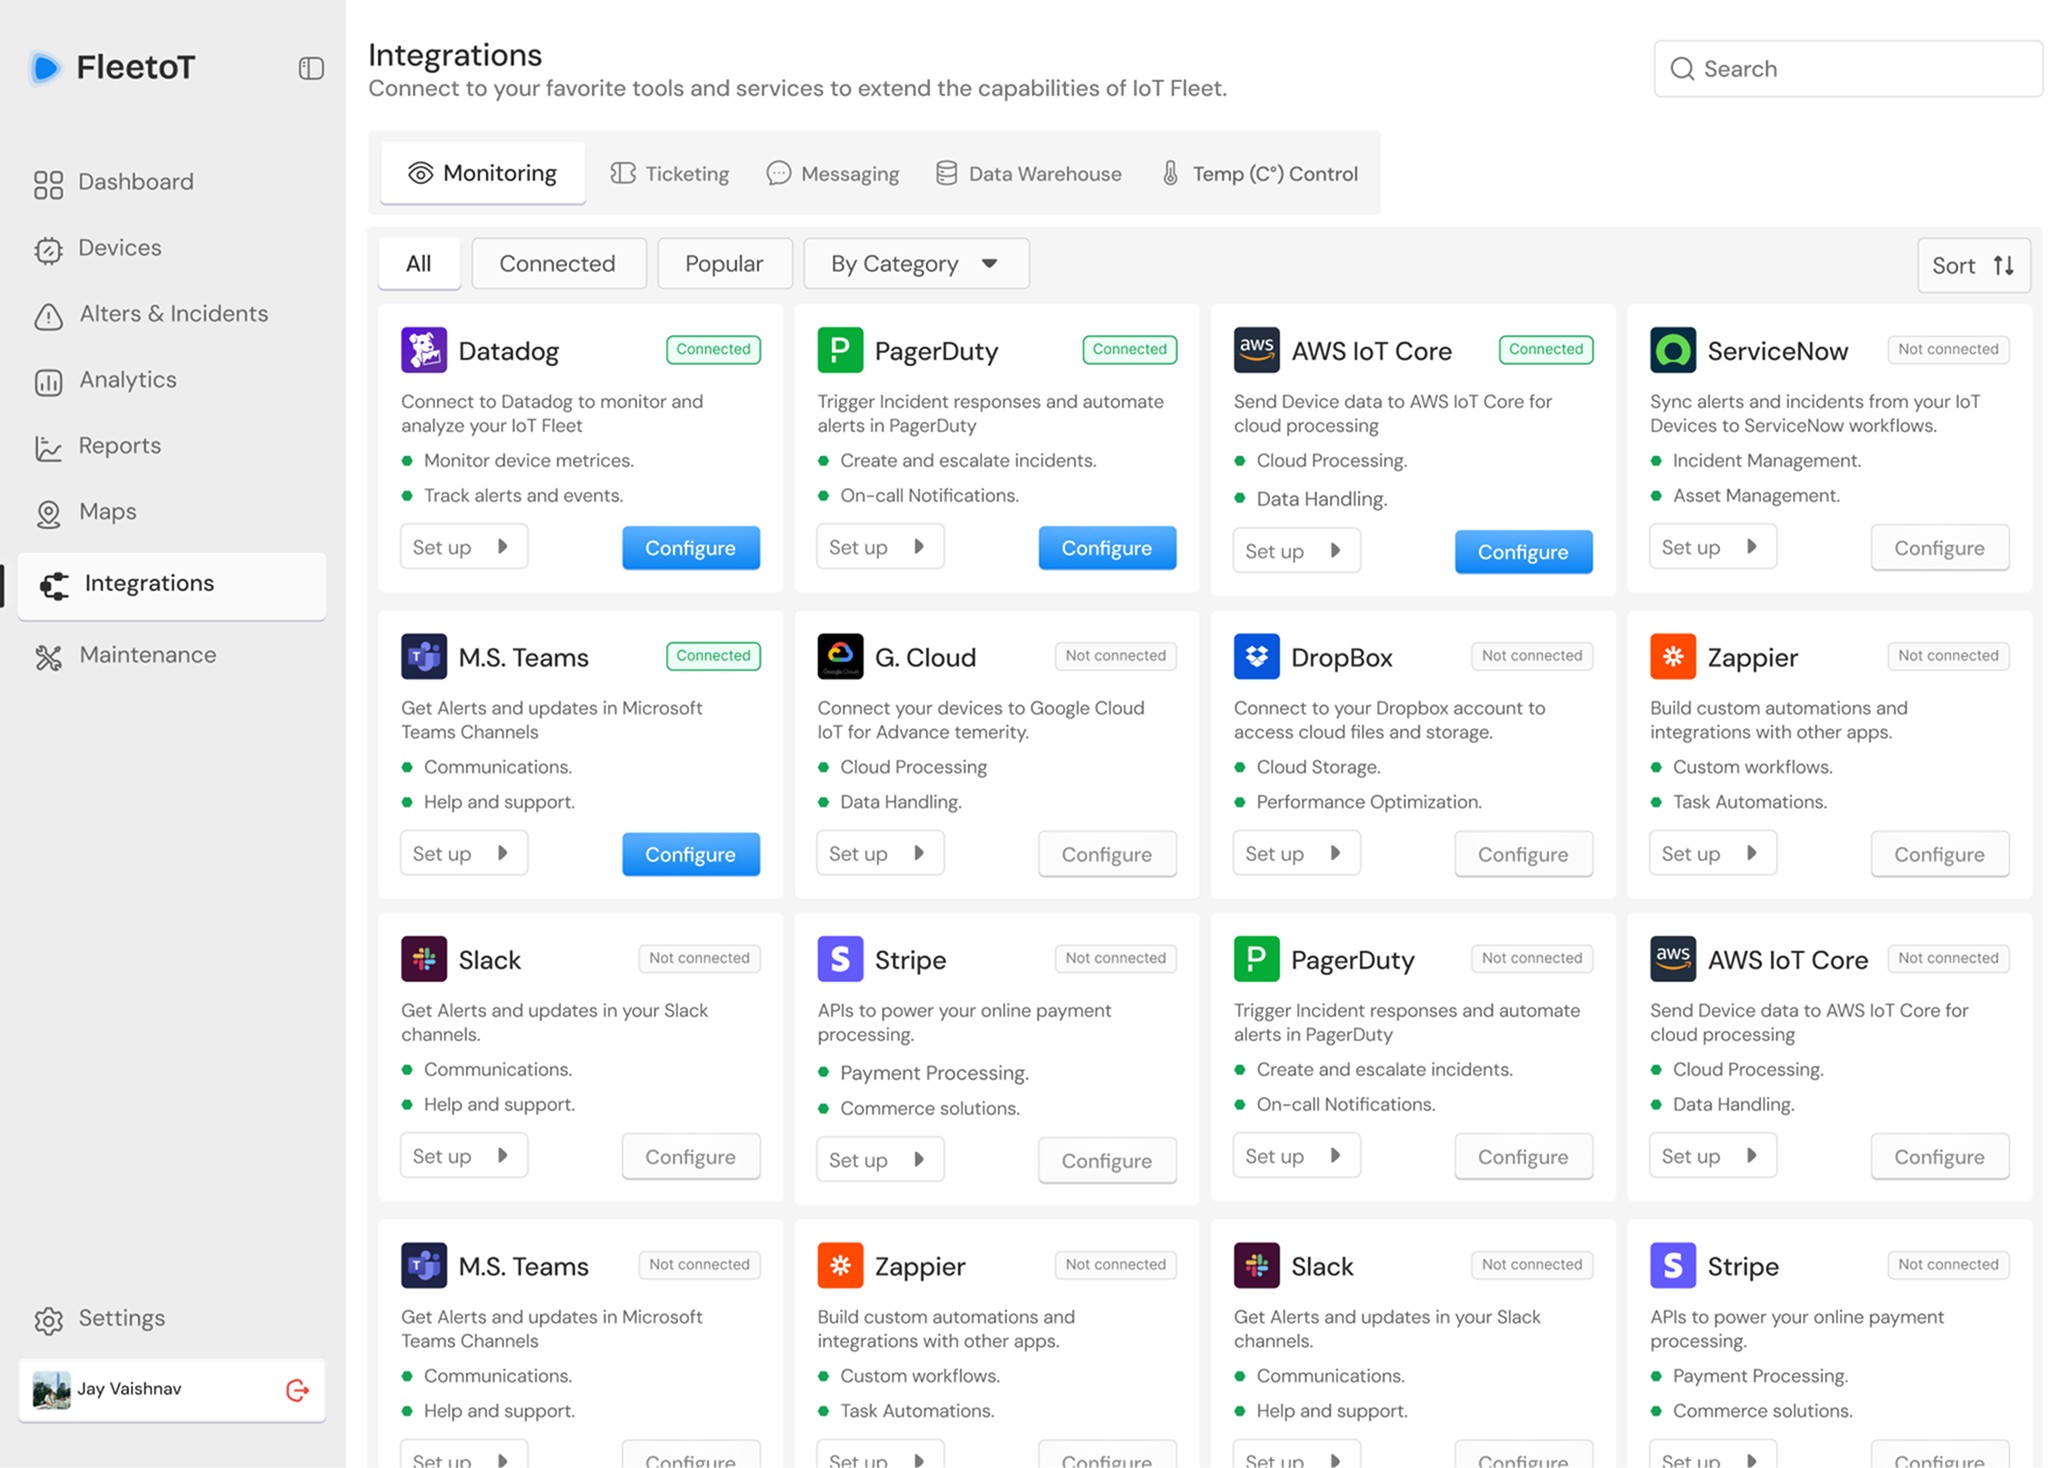Switch to the Ticketing tab

pyautogui.click(x=670, y=174)
